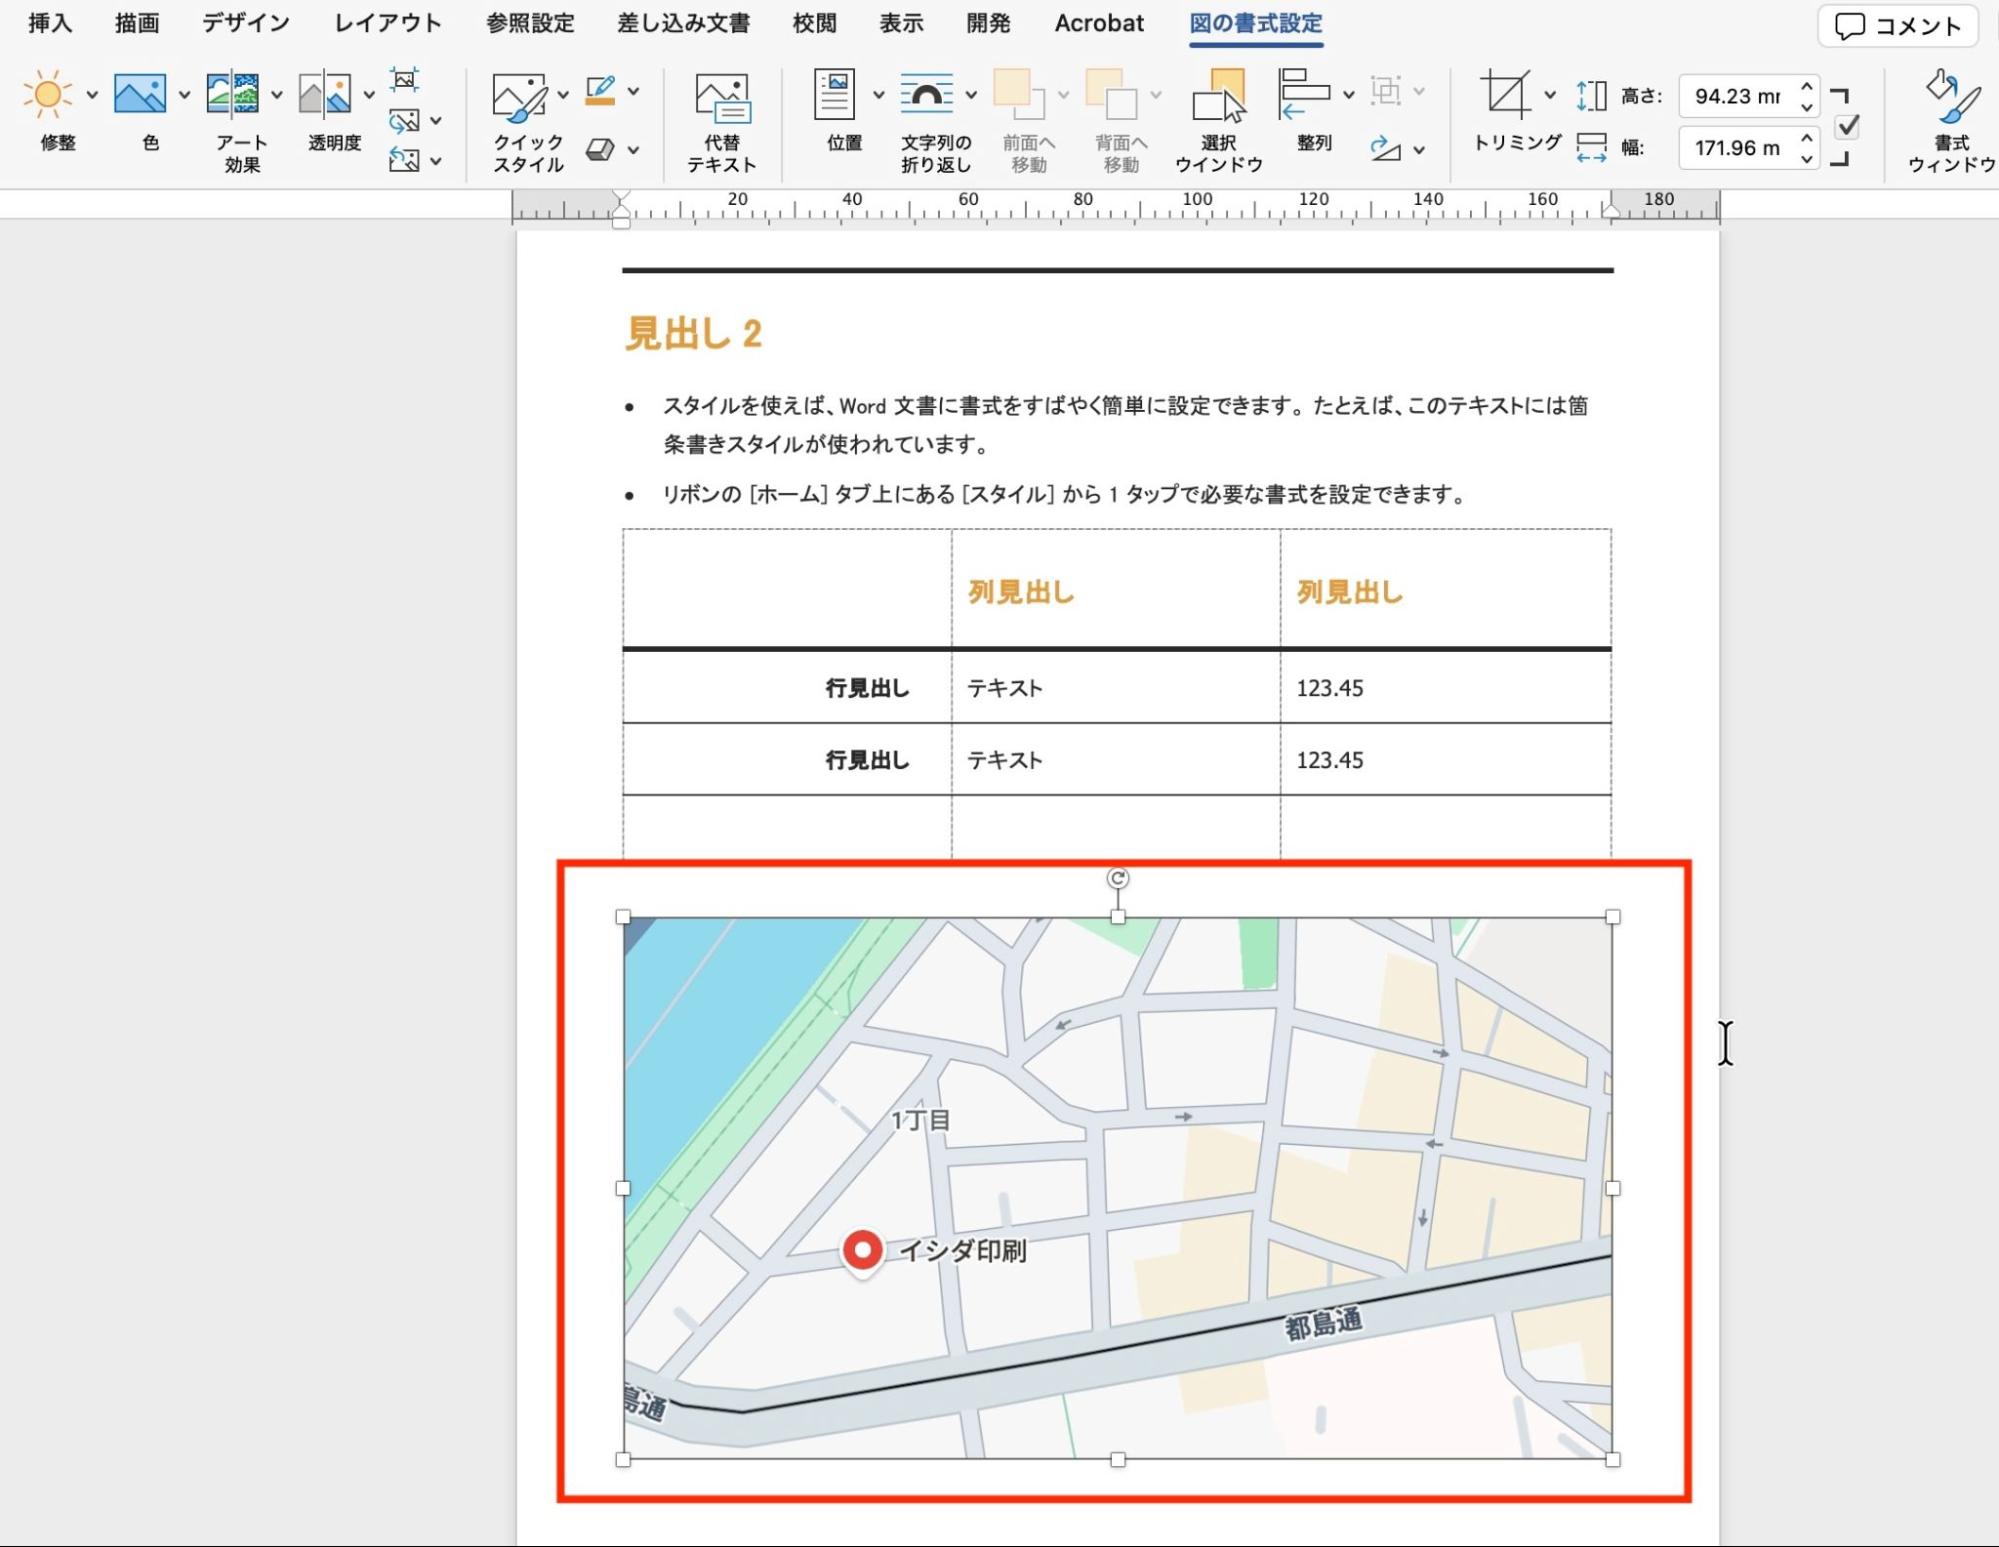Image resolution: width=1999 pixels, height=1547 pixels.
Task: Open クイックスタイル quick styles gallery
Action: pos(520,96)
